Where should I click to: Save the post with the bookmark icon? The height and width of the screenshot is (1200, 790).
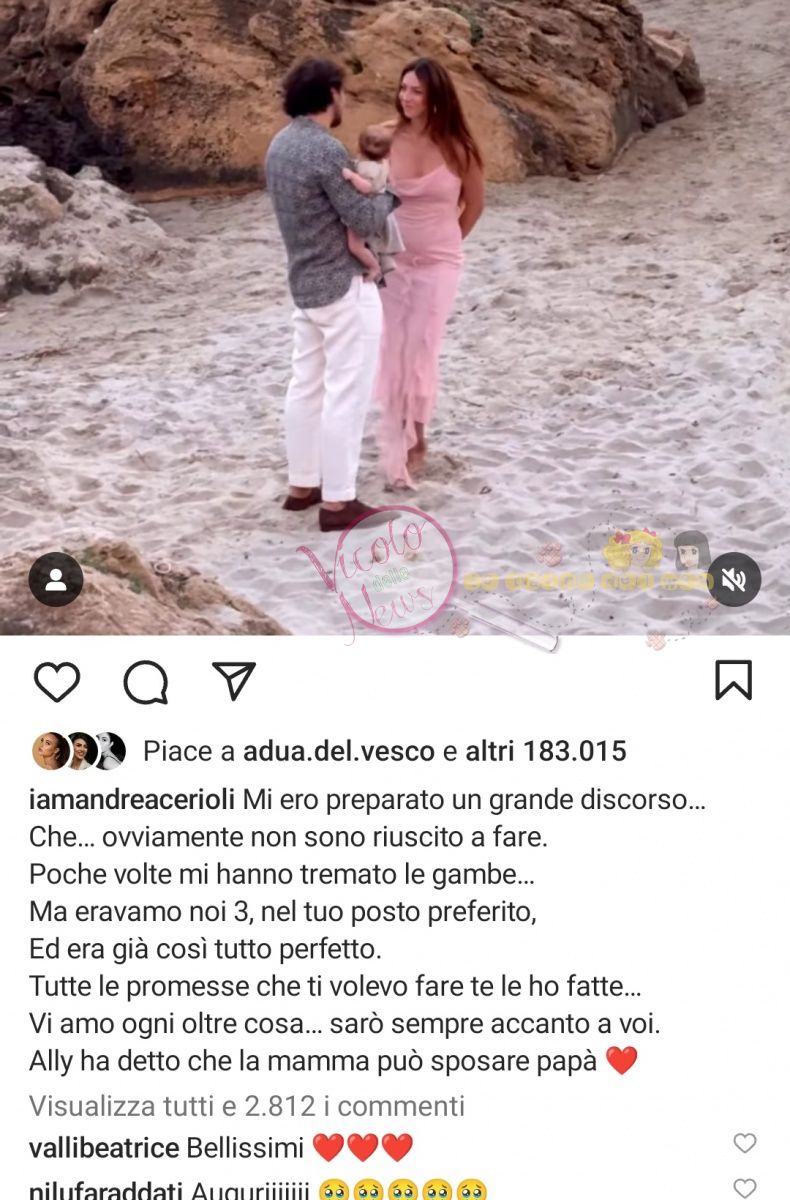[733, 681]
